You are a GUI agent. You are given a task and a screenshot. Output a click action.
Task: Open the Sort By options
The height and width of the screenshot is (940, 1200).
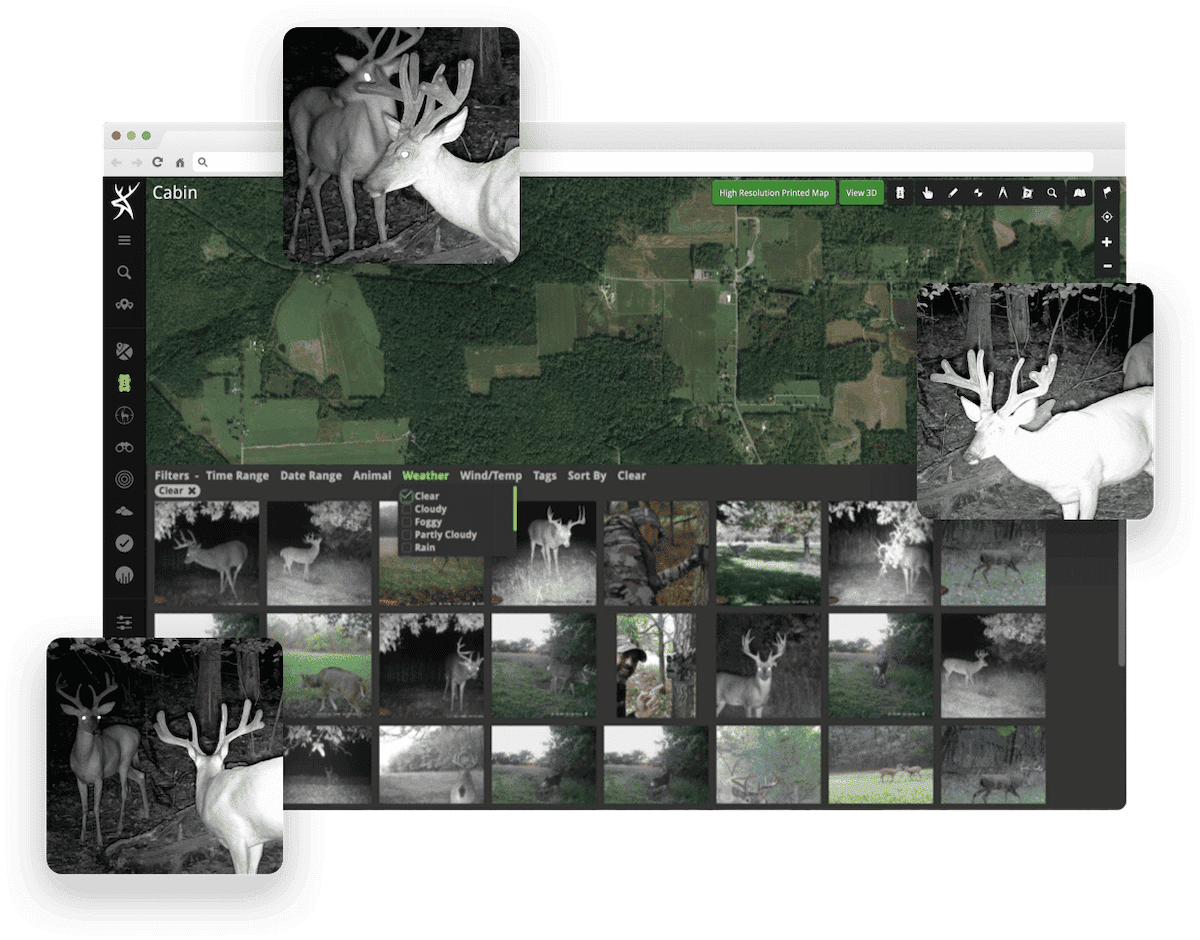click(587, 475)
